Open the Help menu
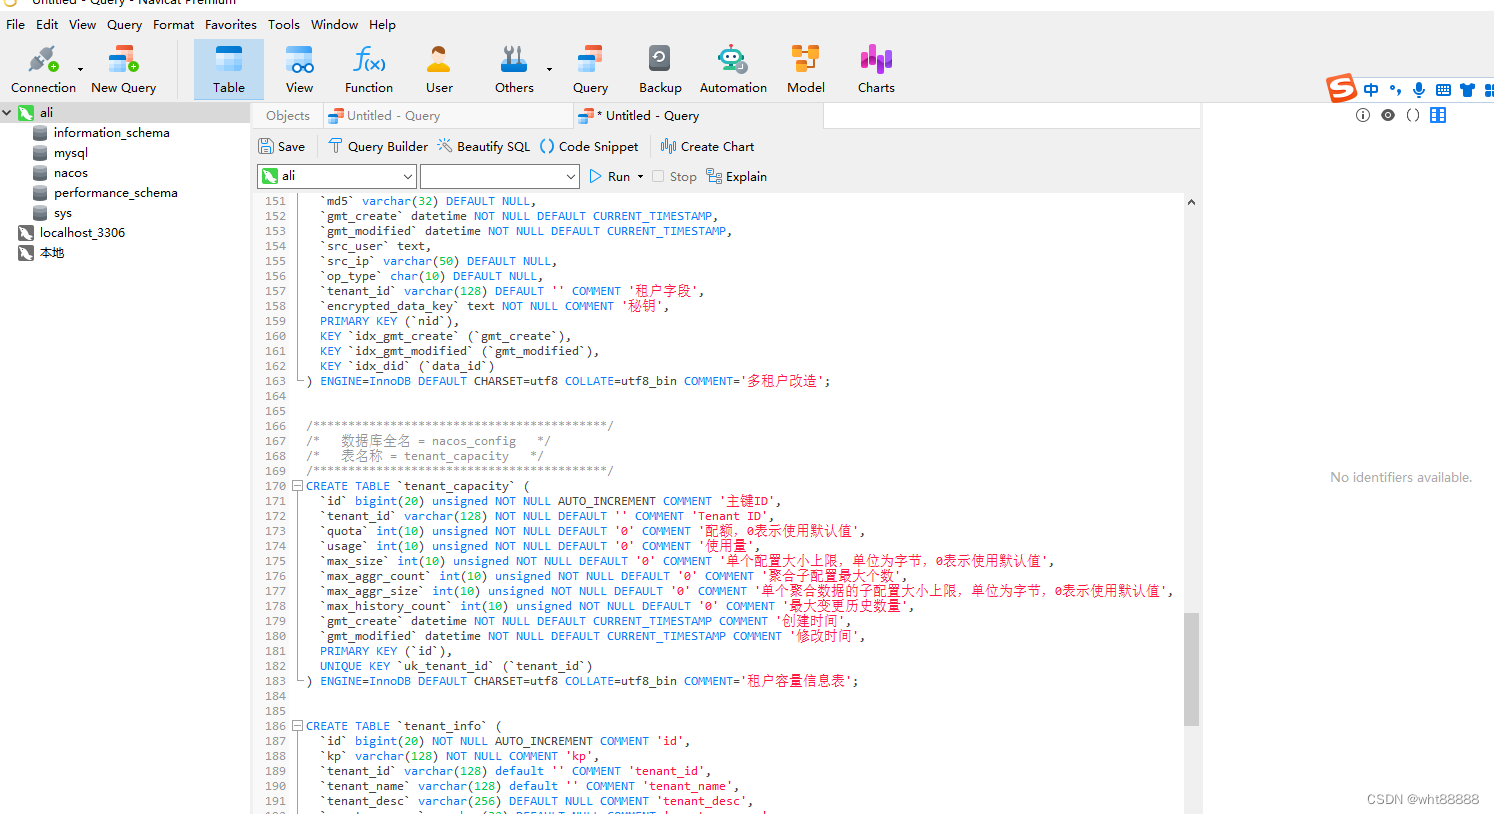The image size is (1494, 814). tap(382, 24)
